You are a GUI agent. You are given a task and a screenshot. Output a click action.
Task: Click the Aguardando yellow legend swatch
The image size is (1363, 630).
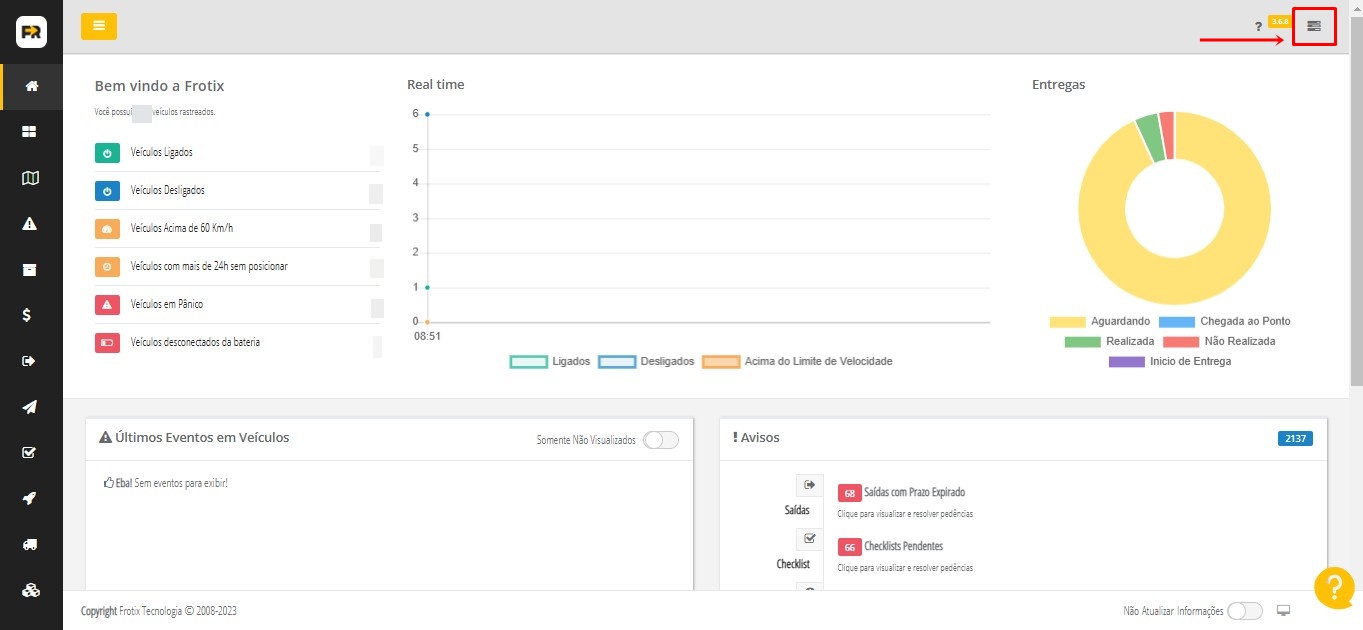point(1067,322)
